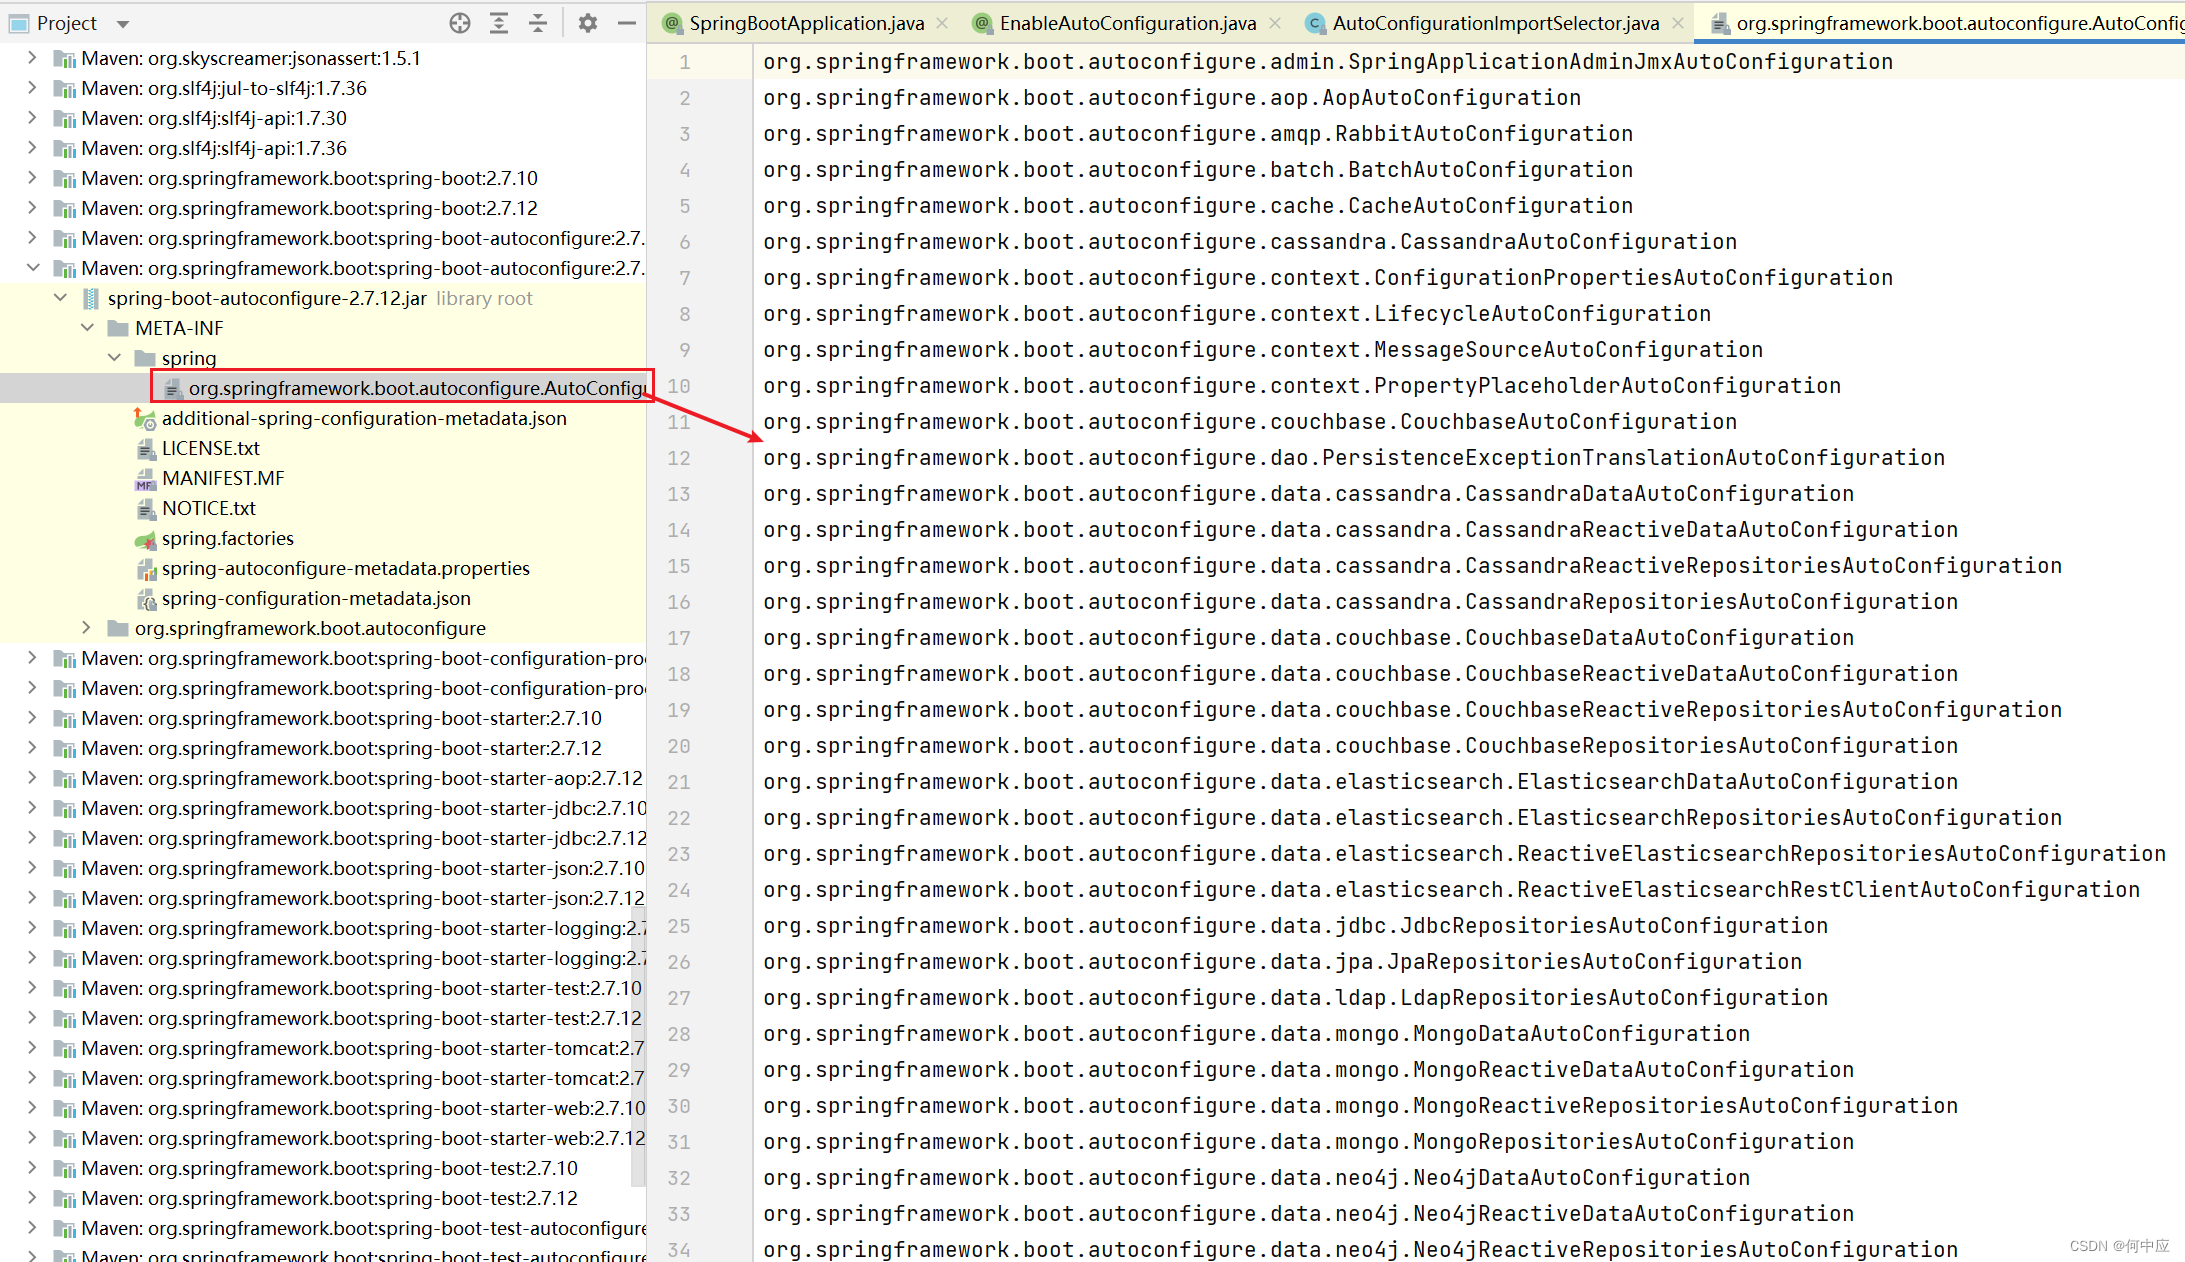Close the AutoConfigurationImportSelector.java tab
Image resolution: width=2185 pixels, height=1262 pixels.
[1677, 23]
